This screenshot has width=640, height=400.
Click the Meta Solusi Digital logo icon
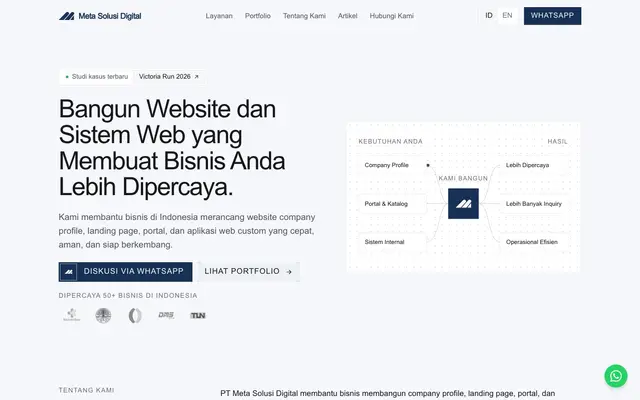[x=67, y=16]
